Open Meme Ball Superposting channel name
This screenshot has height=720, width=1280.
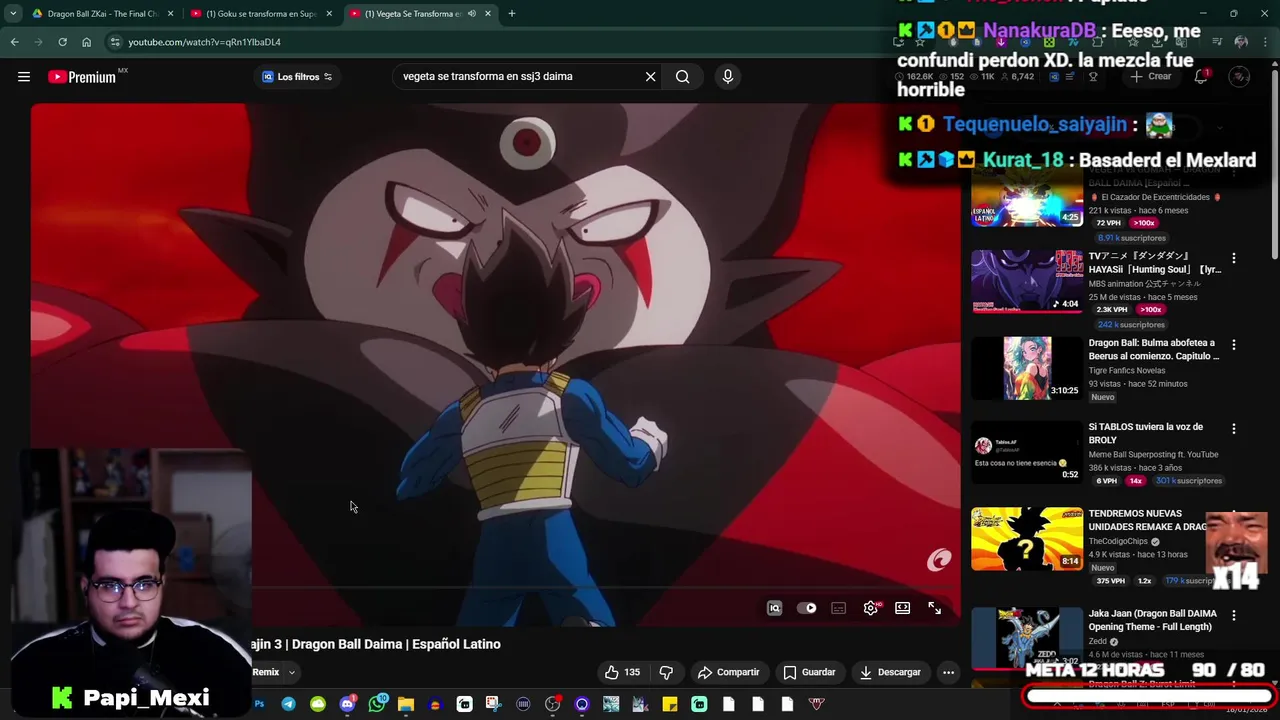1153,455
